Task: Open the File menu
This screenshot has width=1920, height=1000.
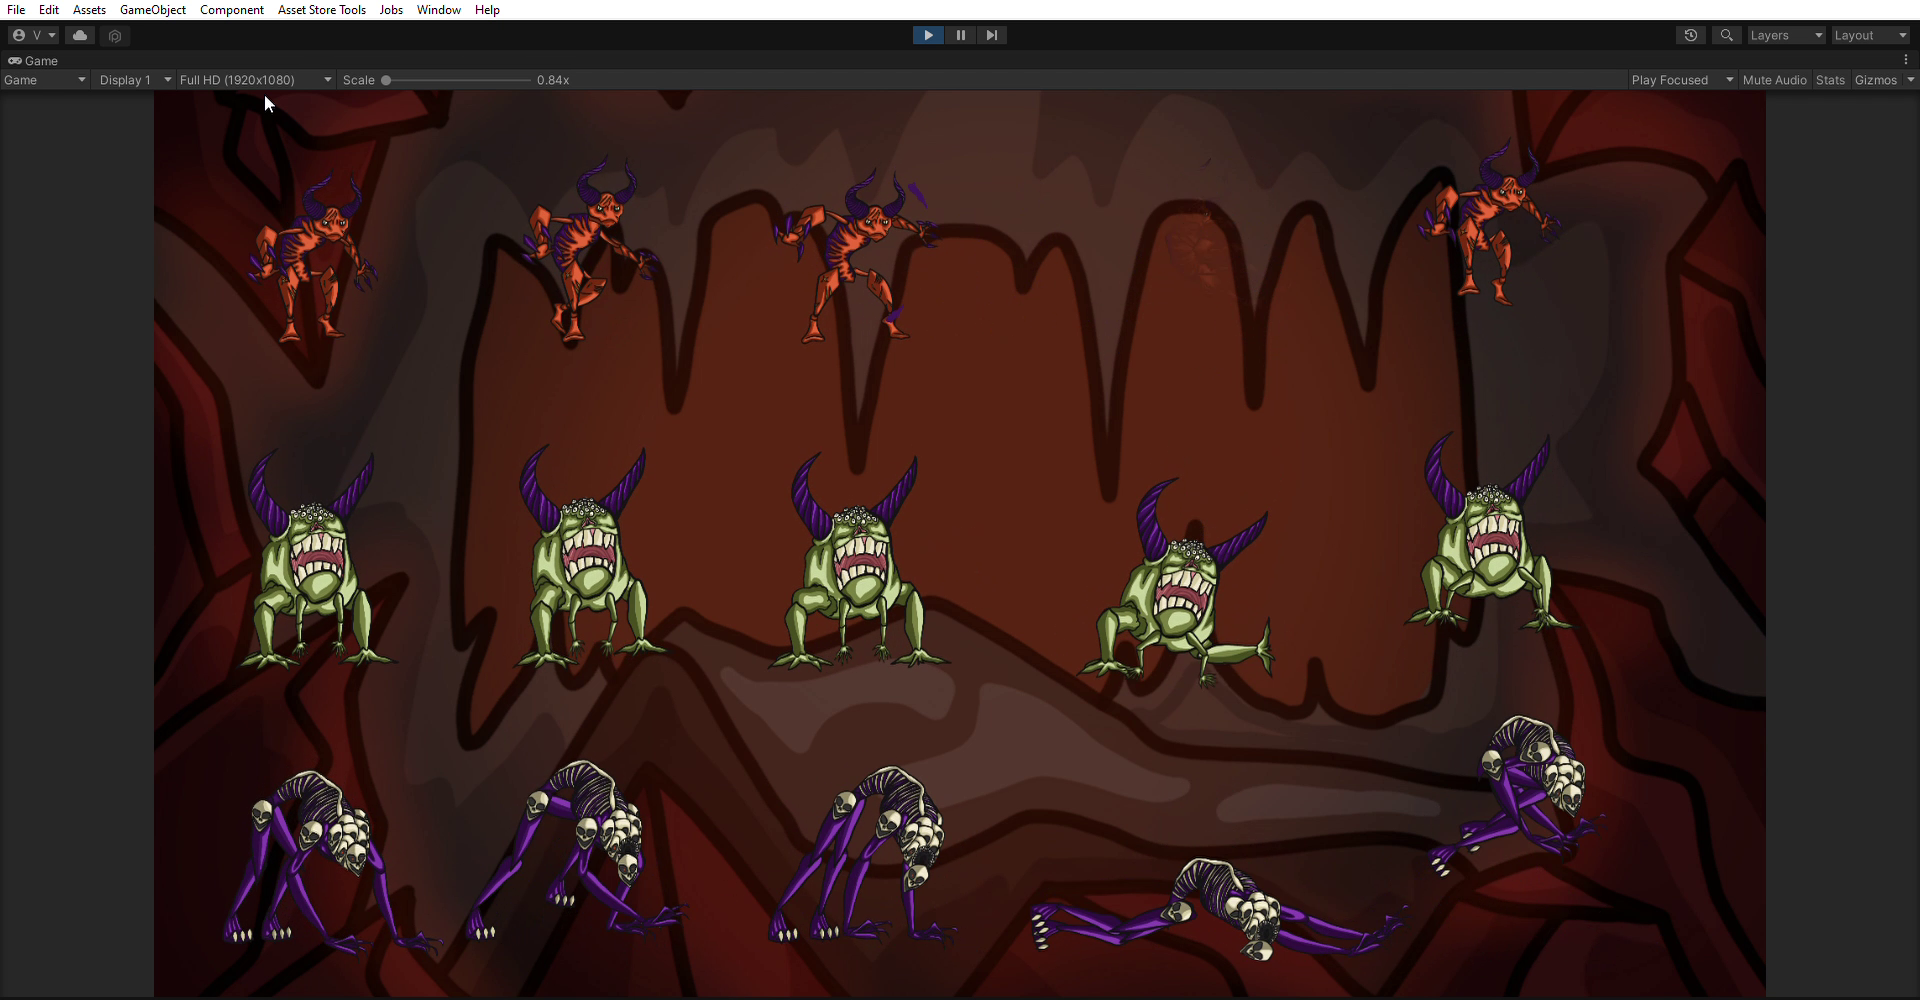Action: (x=16, y=10)
